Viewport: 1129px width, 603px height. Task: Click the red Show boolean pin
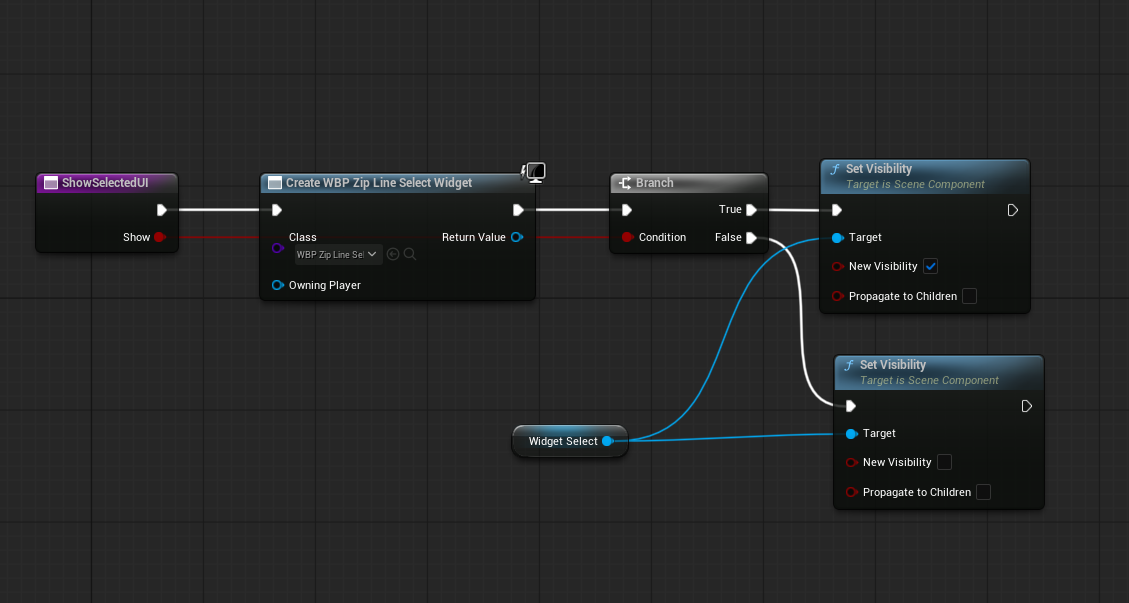(159, 237)
